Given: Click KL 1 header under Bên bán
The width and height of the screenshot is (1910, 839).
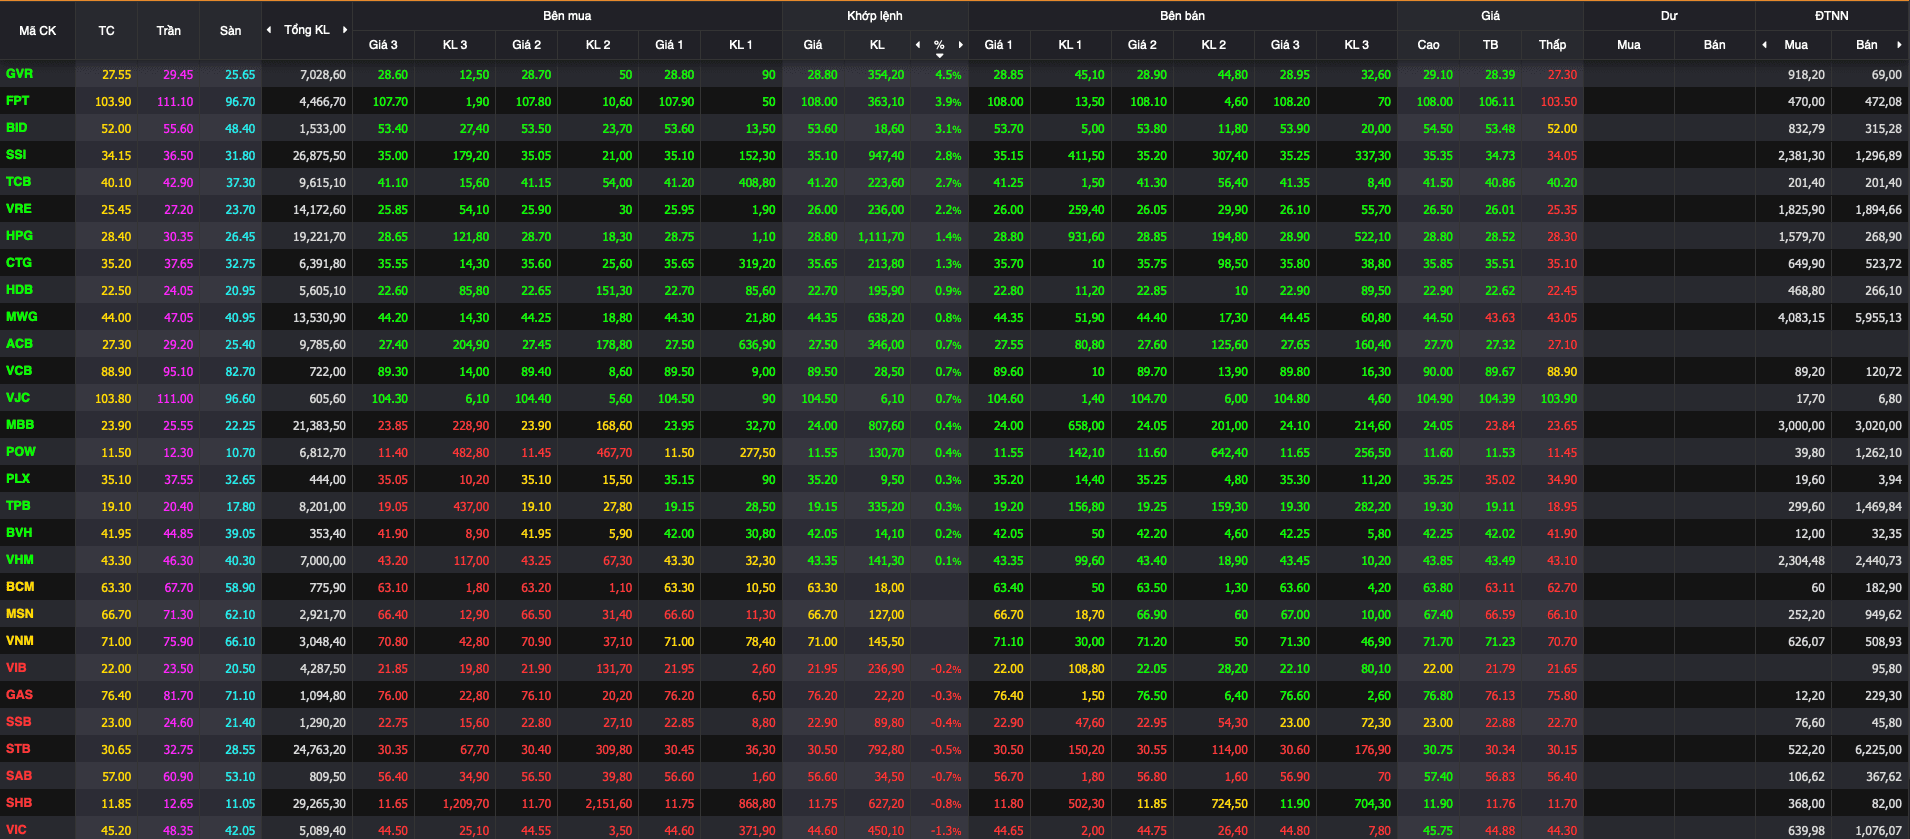Looking at the screenshot, I should click(1070, 45).
